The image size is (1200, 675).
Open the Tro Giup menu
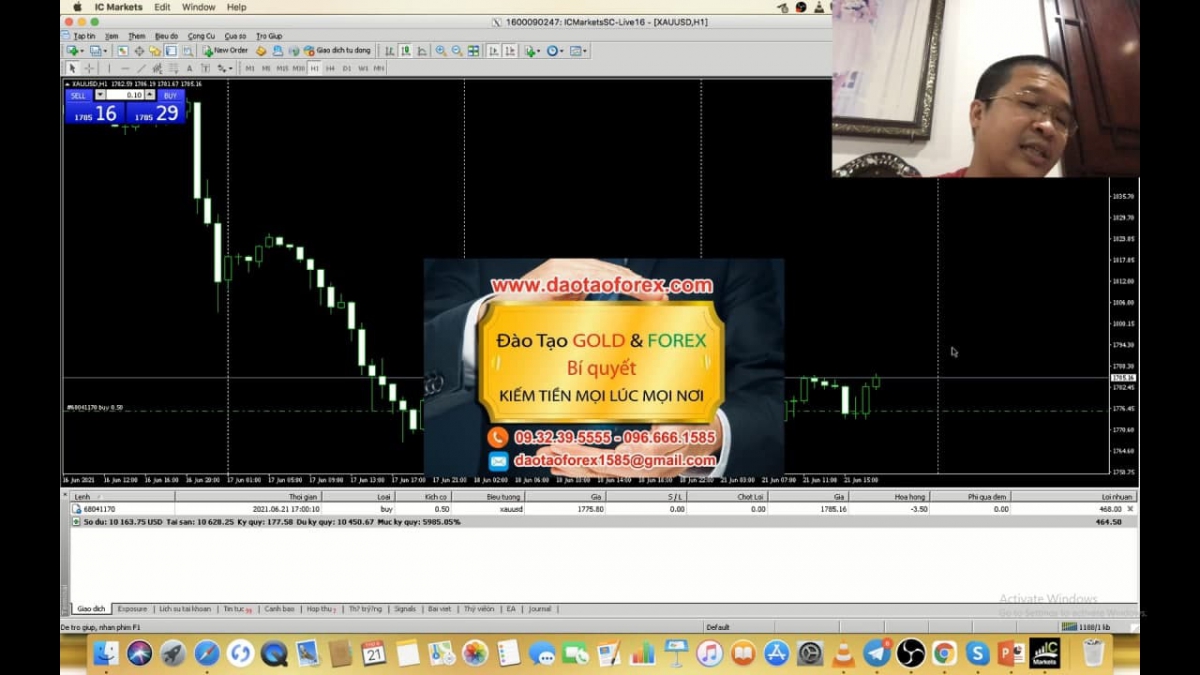269,36
